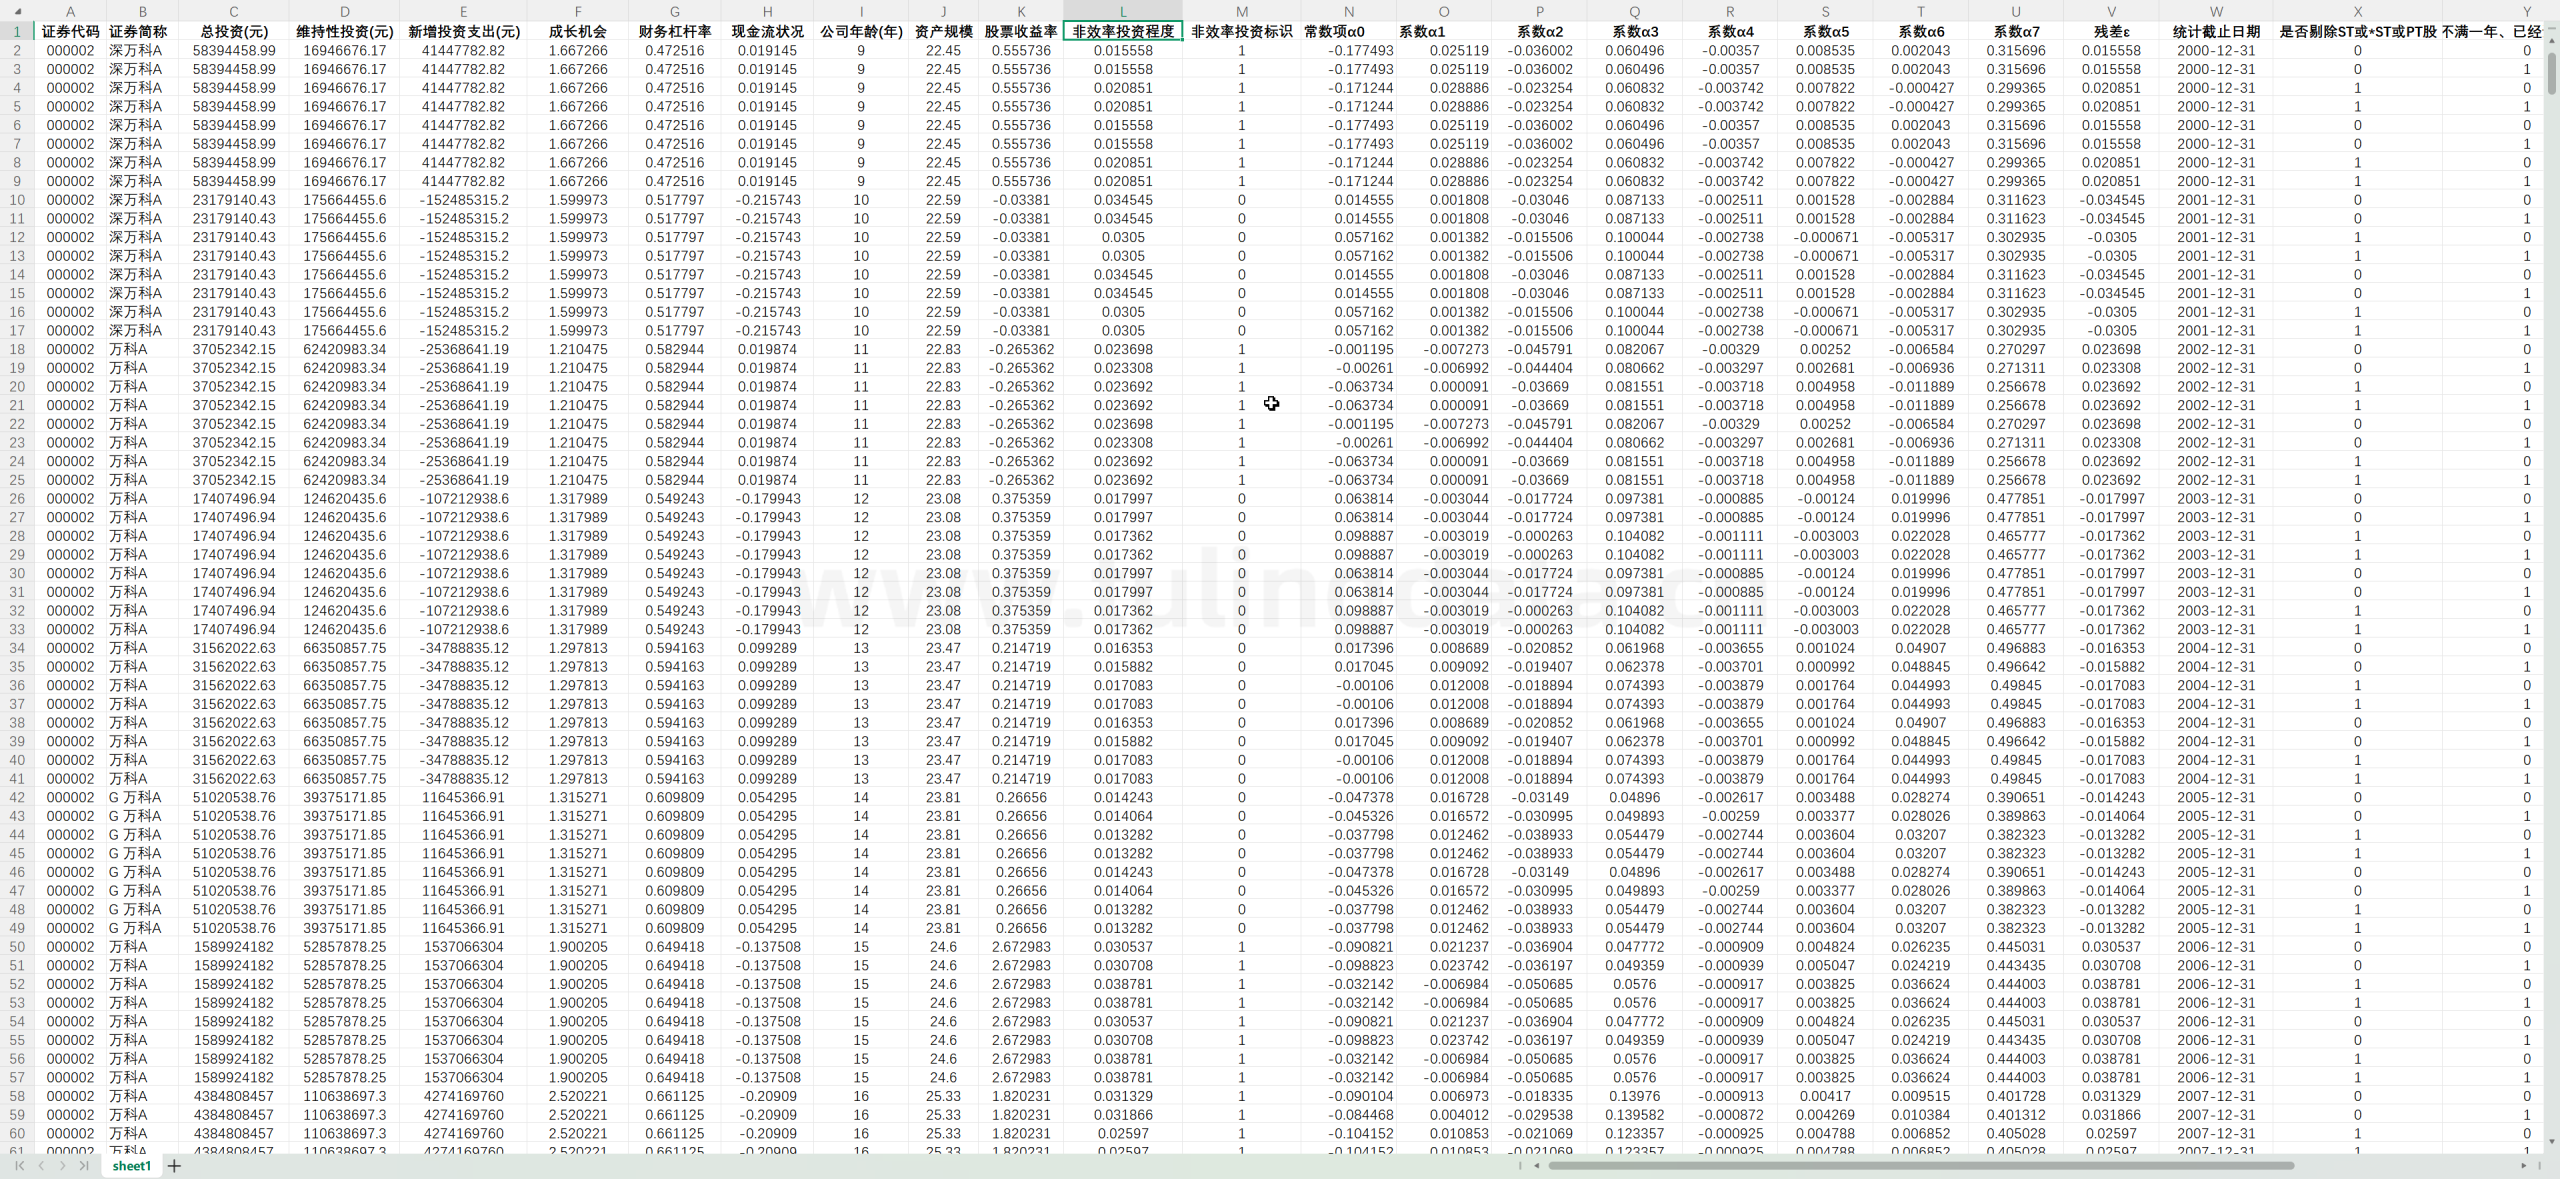This screenshot has width=2560, height=1179.
Task: Click the date '2002-12-31' in row 18
Action: (x=2216, y=349)
